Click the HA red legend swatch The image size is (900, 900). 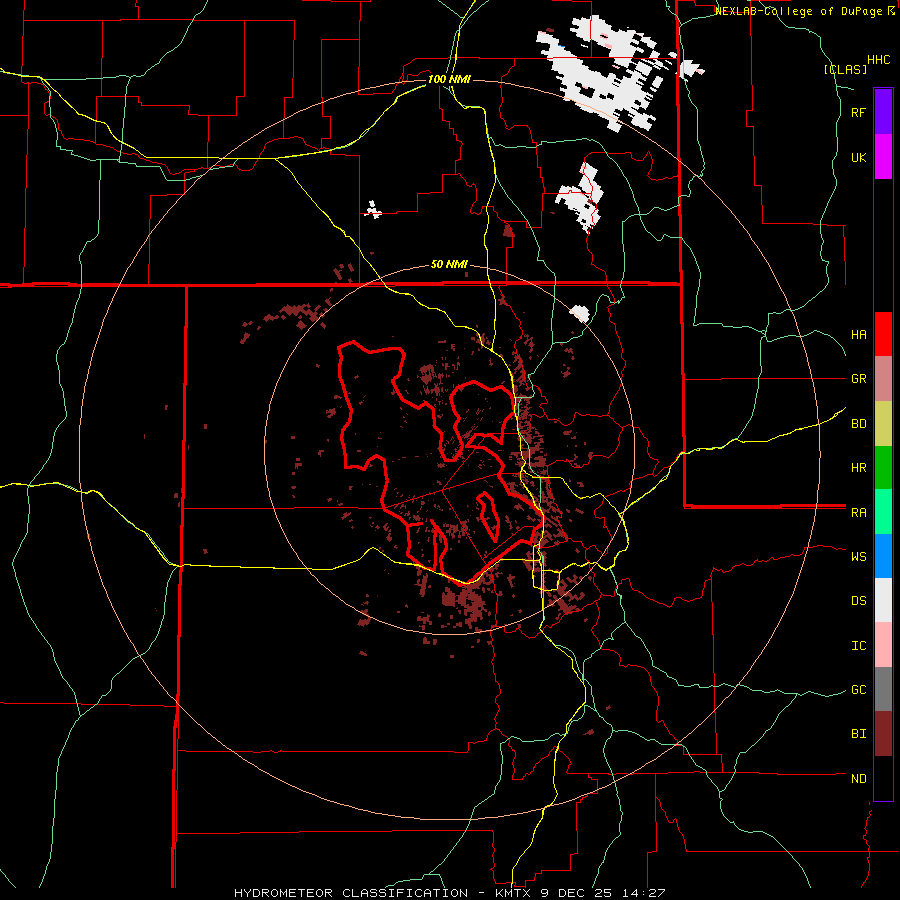pos(883,334)
